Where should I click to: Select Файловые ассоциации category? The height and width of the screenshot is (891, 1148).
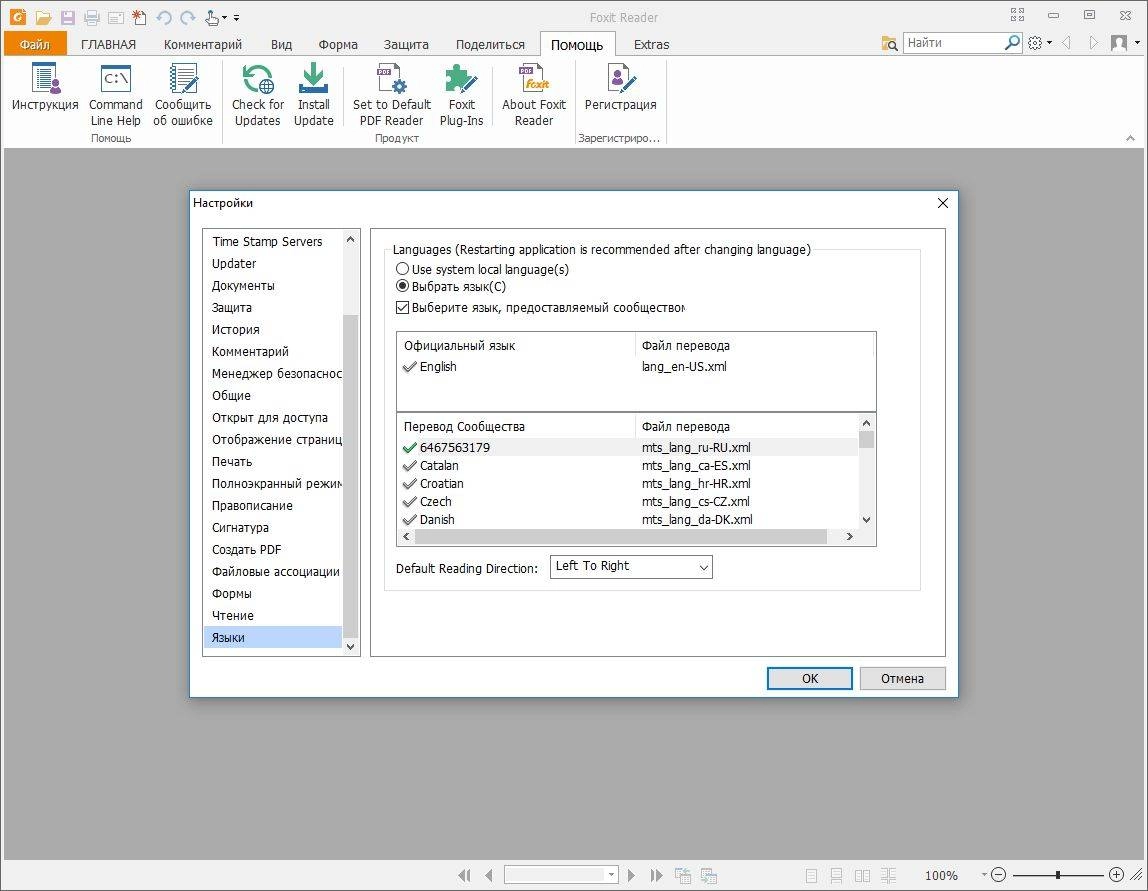(x=272, y=571)
